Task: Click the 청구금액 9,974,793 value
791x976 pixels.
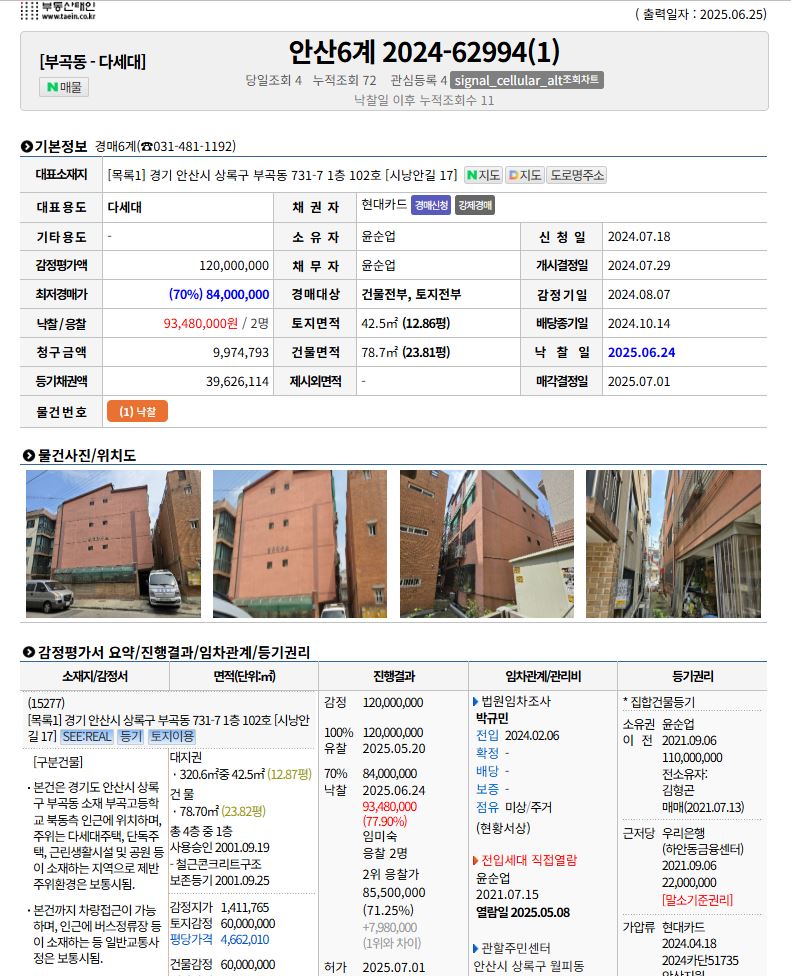Action: (x=241, y=352)
